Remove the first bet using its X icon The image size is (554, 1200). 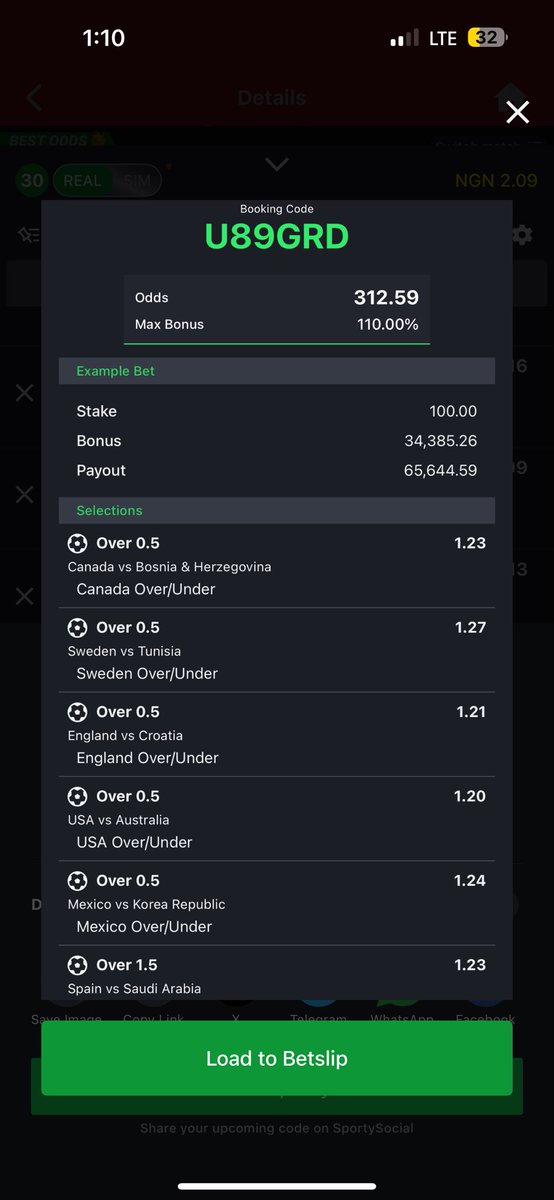[x=25, y=393]
